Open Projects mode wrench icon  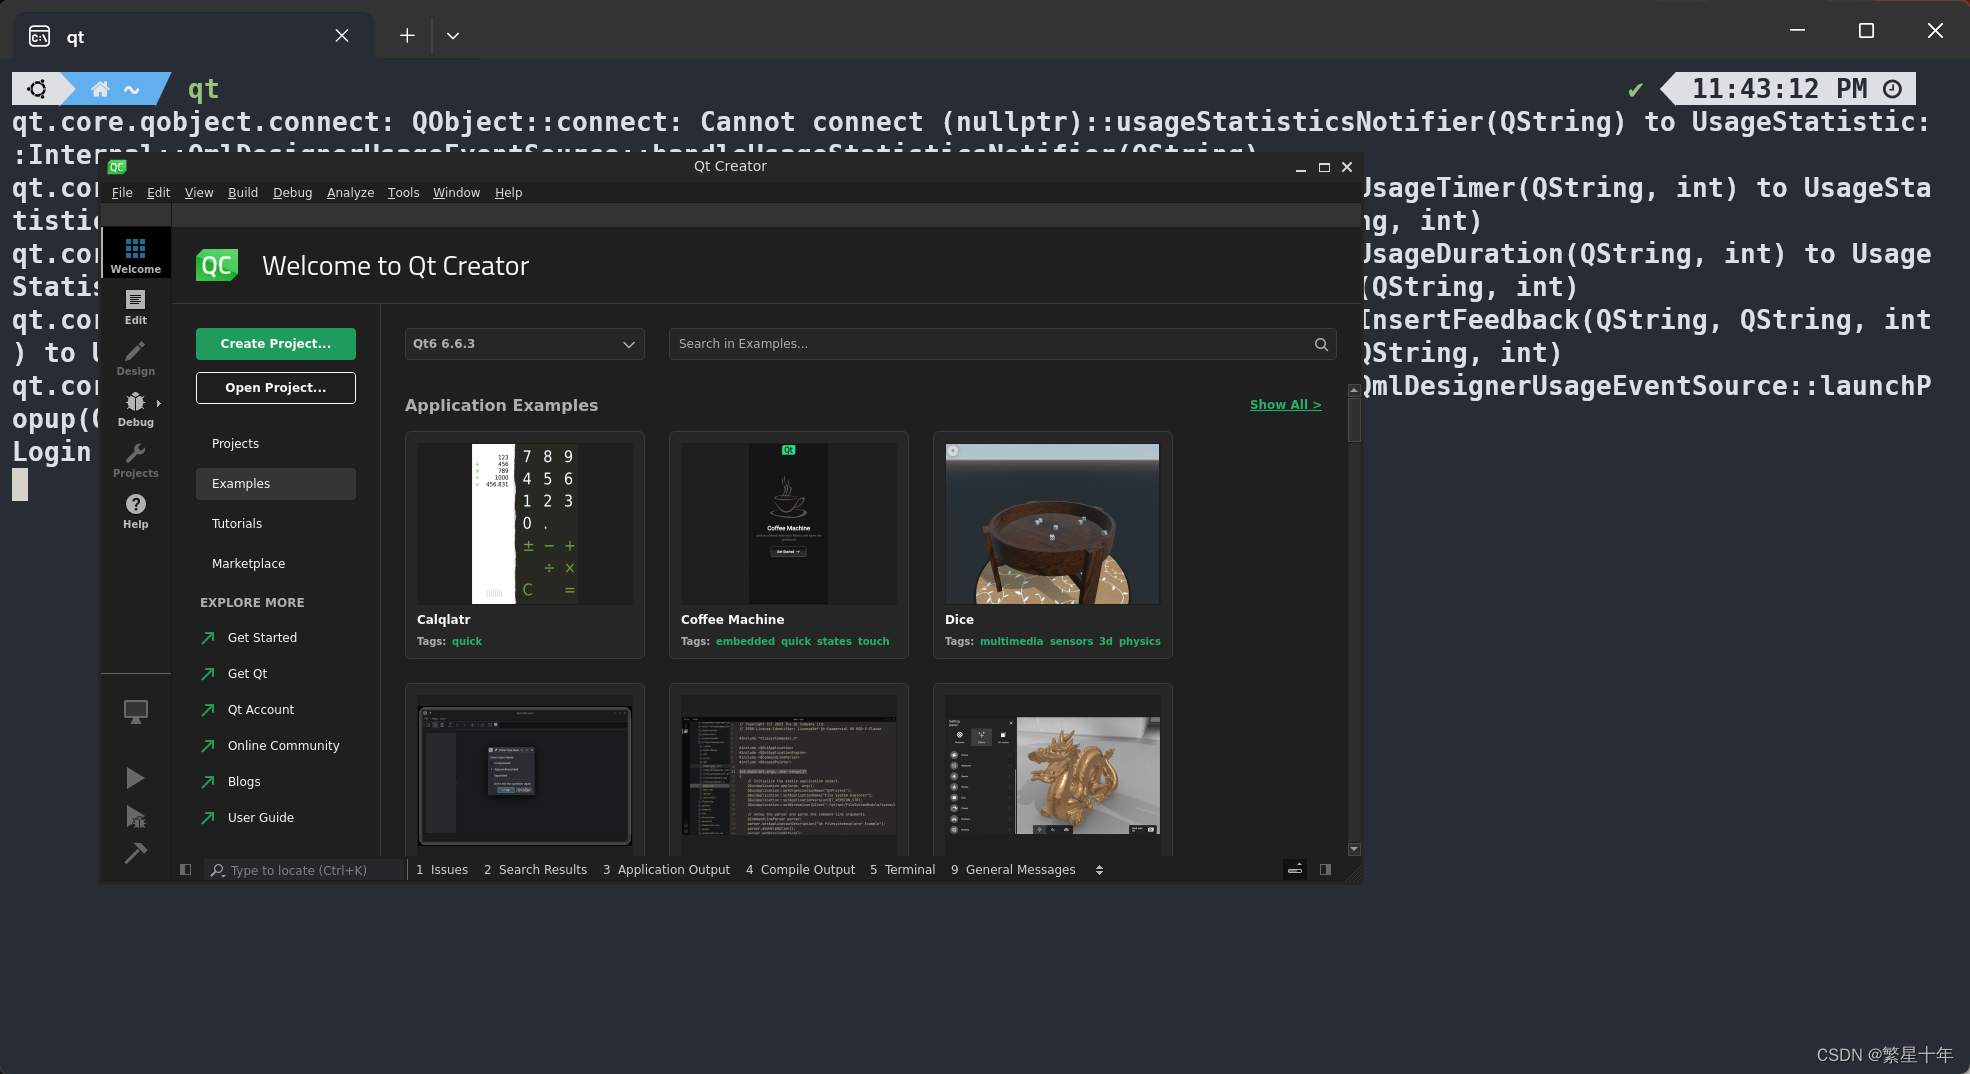[136, 460]
